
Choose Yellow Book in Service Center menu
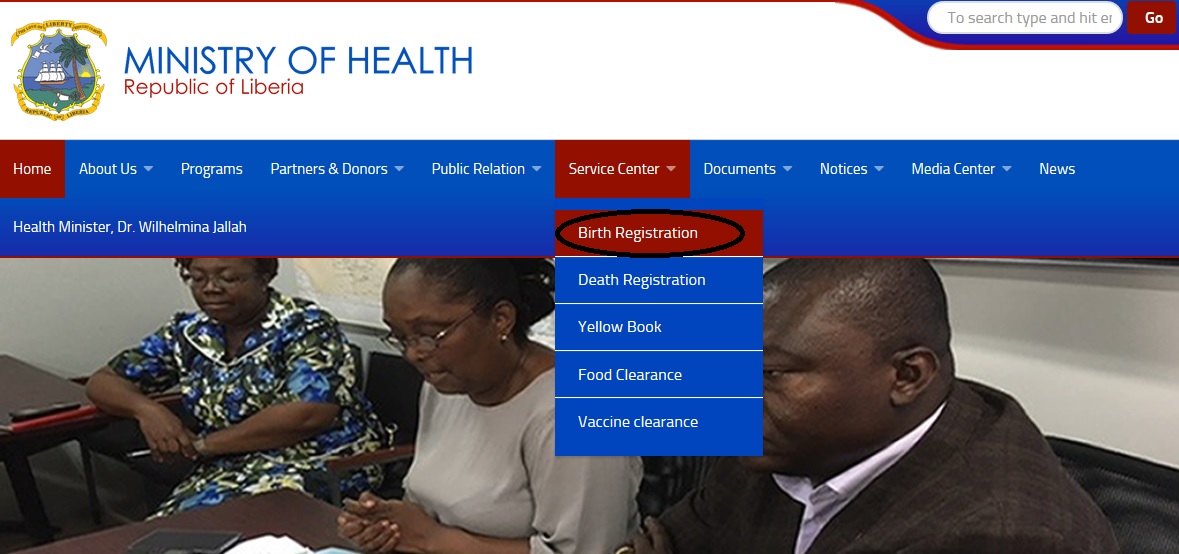(659, 327)
